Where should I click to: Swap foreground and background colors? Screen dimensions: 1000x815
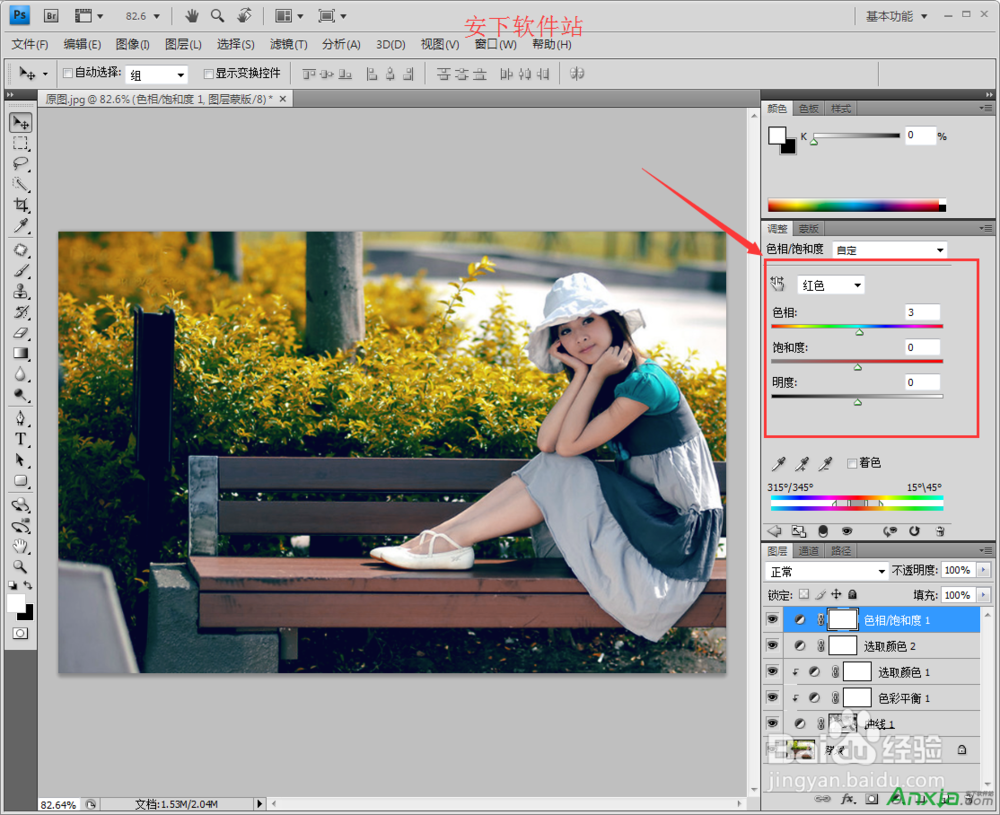(x=28, y=584)
